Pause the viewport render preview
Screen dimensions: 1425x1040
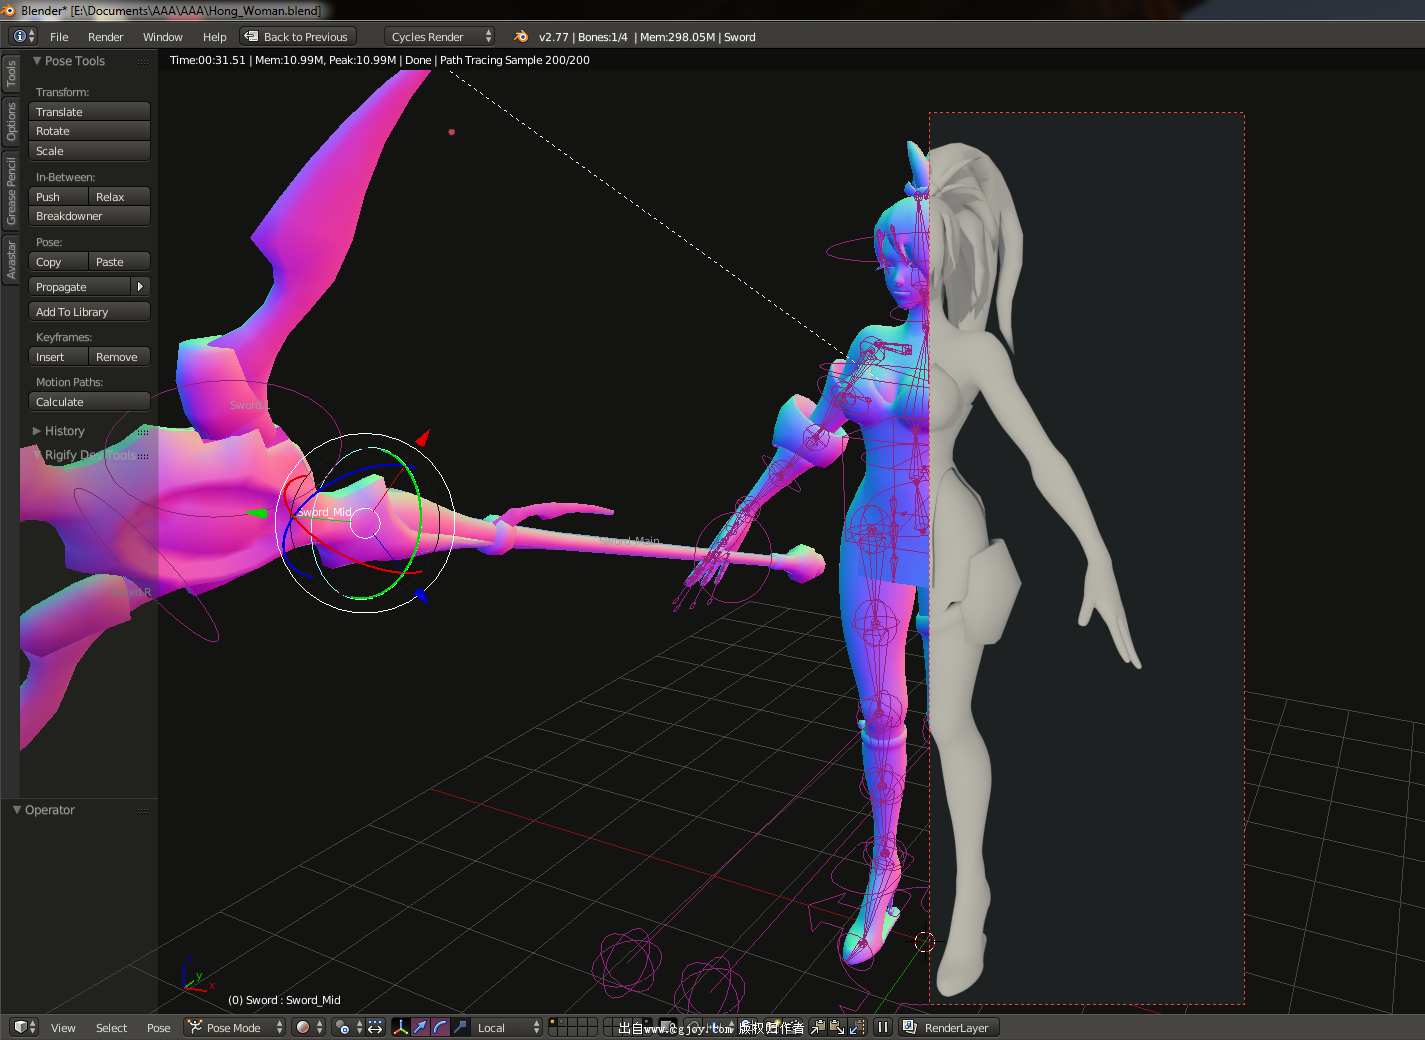883,1027
